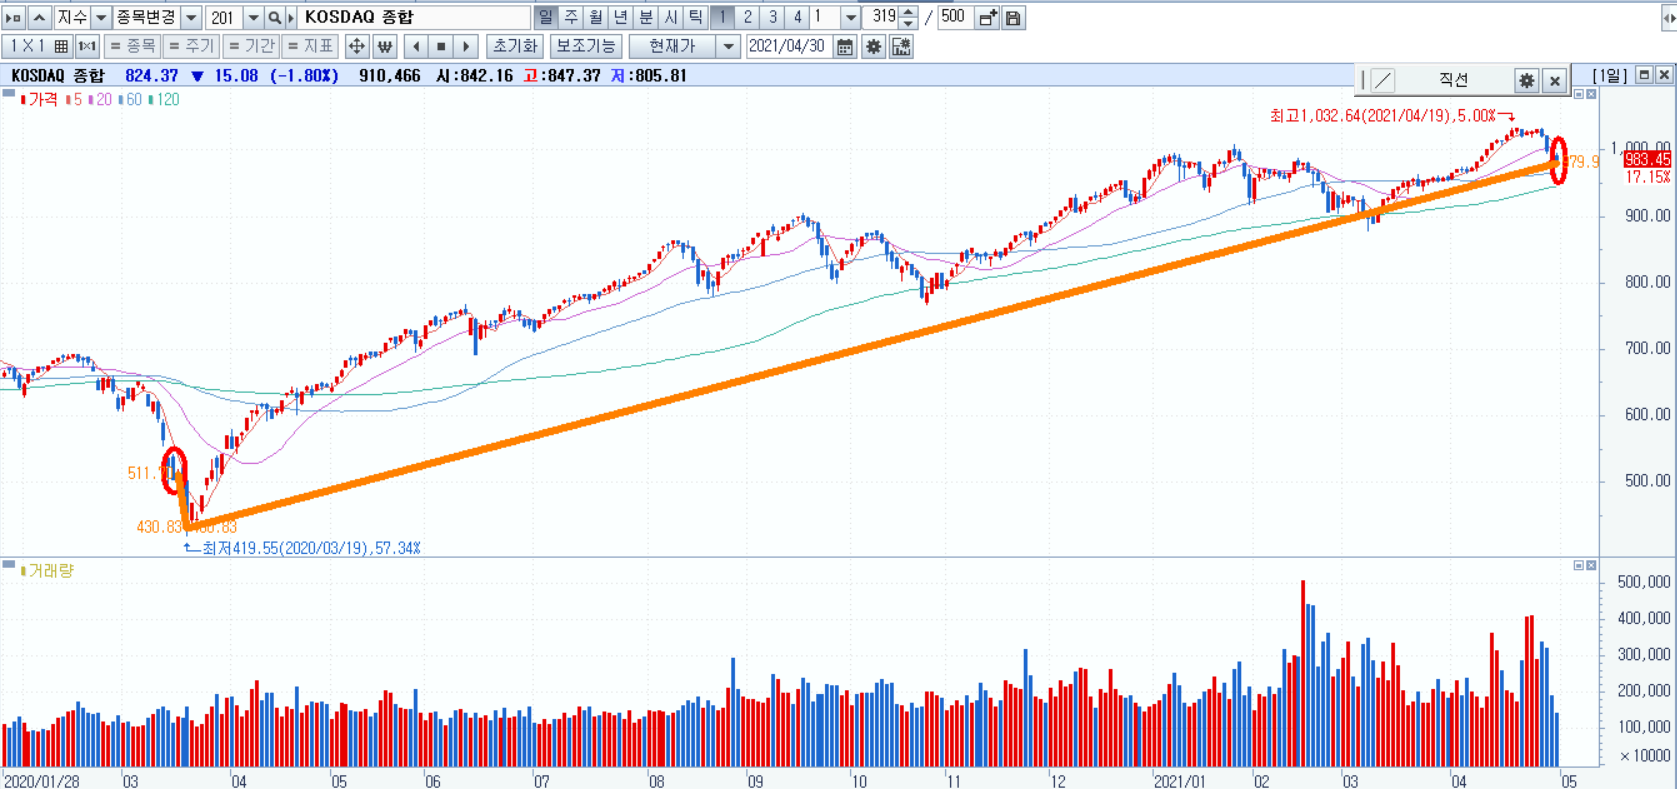Choose interval preset 4
This screenshot has height=789, width=1677.
pyautogui.click(x=797, y=17)
